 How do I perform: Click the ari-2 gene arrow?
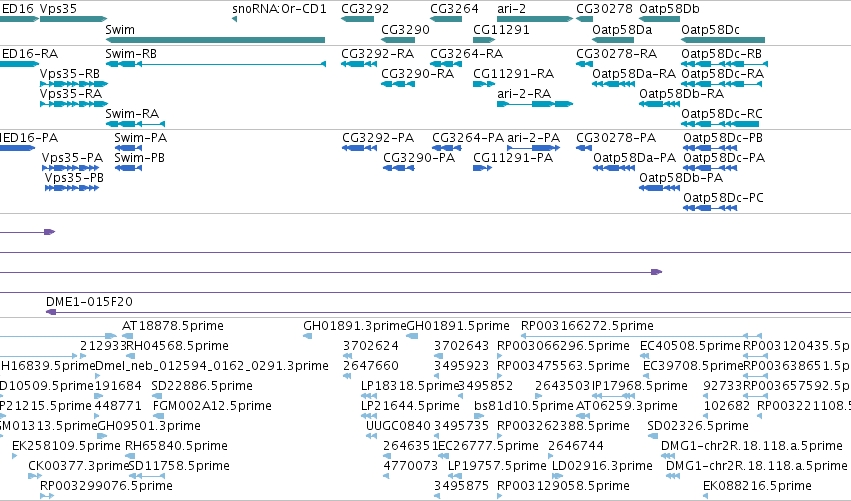tap(535, 19)
